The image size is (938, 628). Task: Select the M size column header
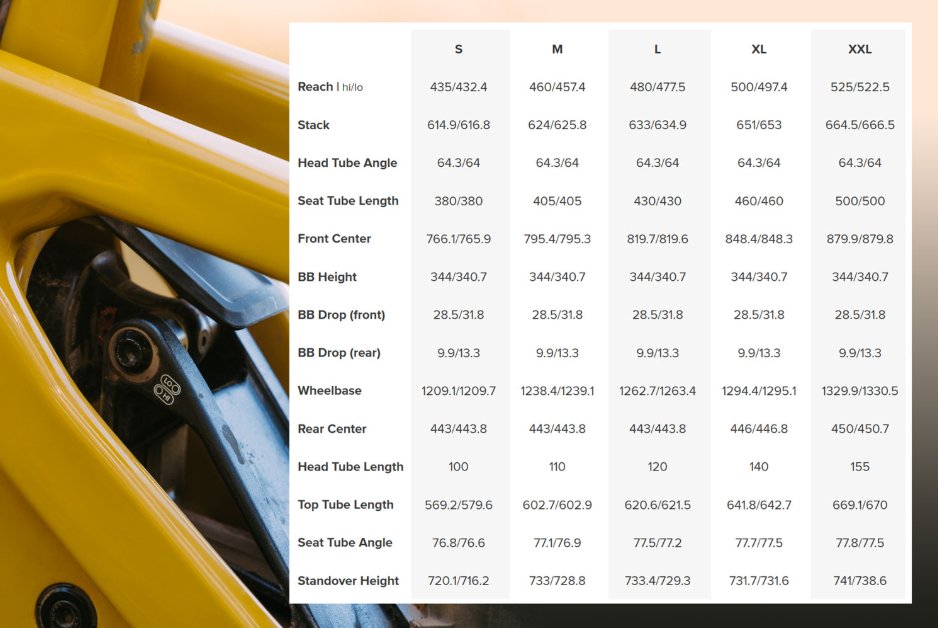pyautogui.click(x=557, y=49)
